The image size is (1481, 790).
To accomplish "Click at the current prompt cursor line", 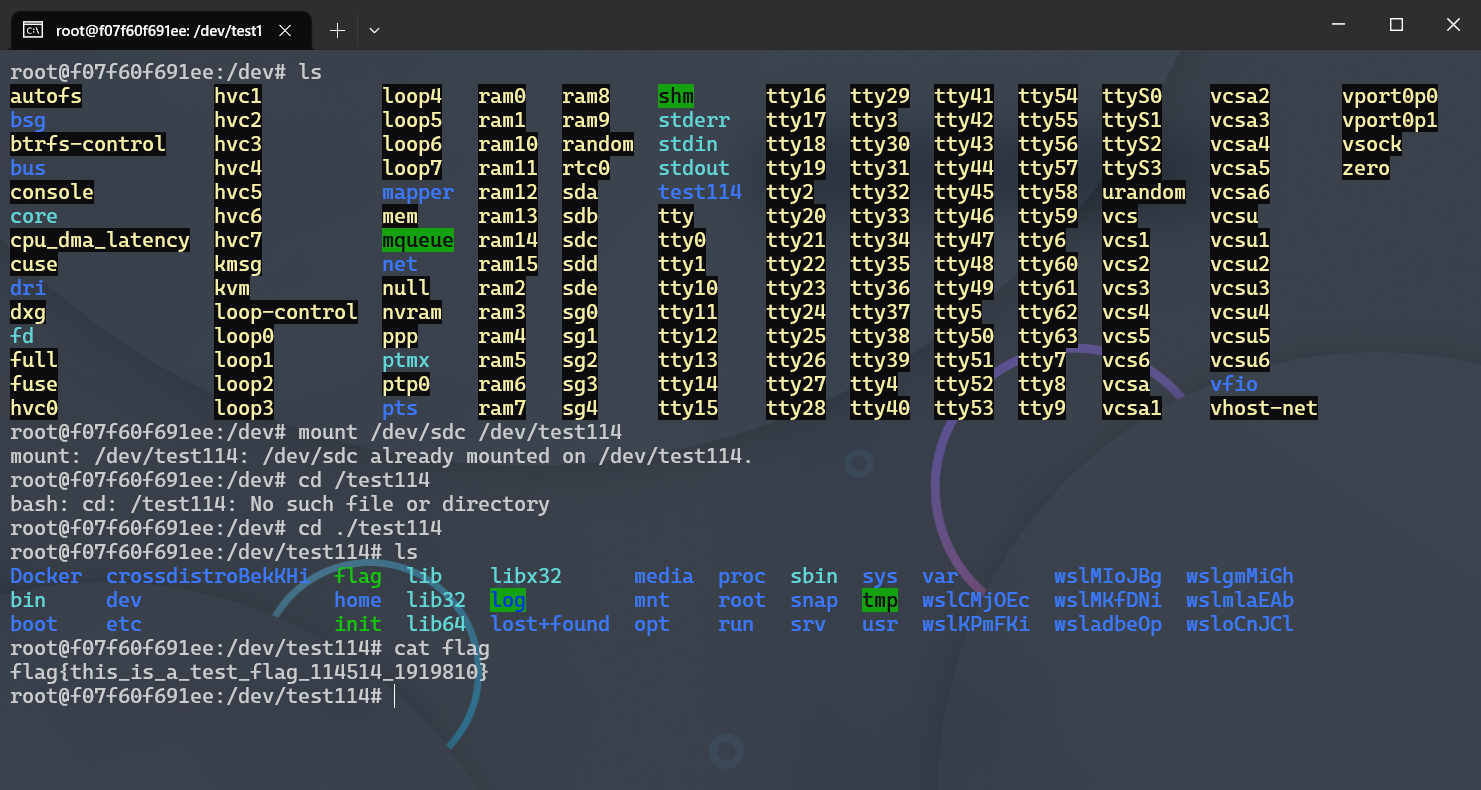I will (202, 696).
